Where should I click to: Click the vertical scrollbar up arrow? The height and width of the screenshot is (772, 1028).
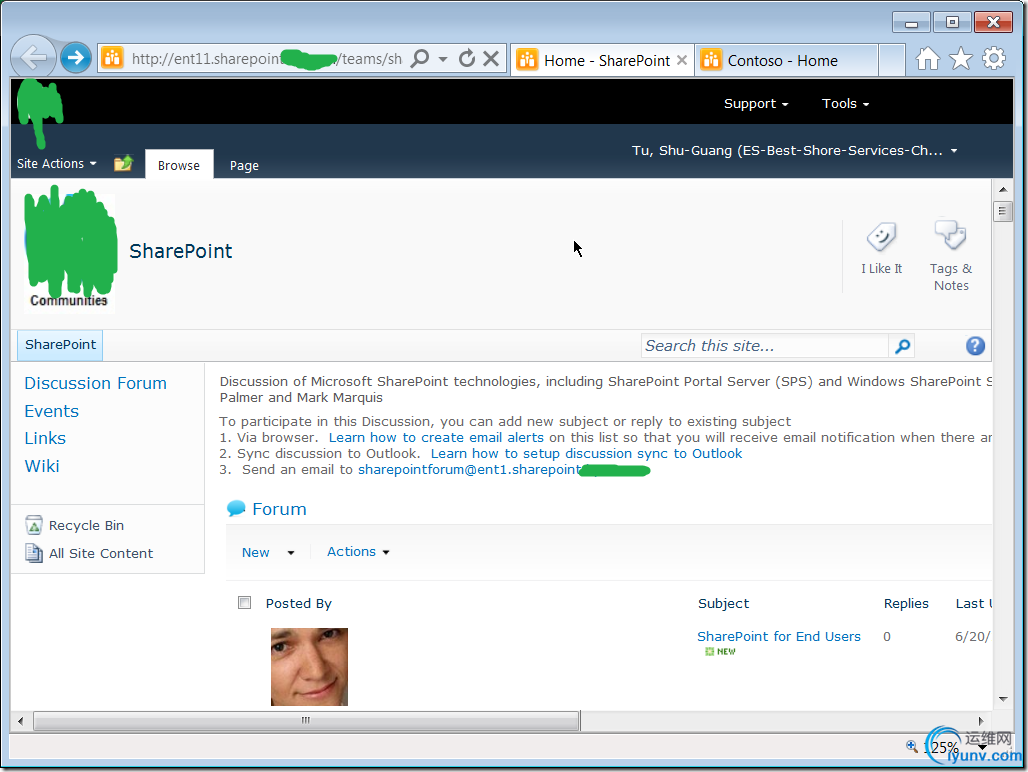click(1002, 190)
